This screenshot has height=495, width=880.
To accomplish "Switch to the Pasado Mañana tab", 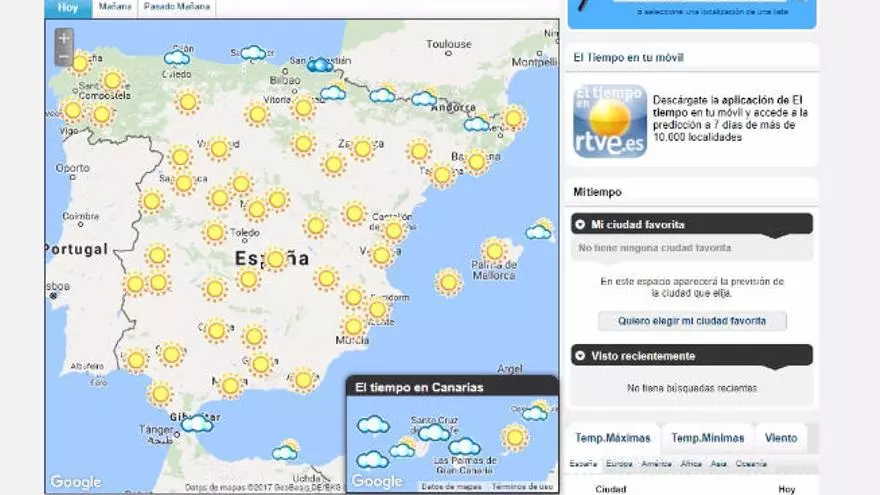I will point(177,7).
